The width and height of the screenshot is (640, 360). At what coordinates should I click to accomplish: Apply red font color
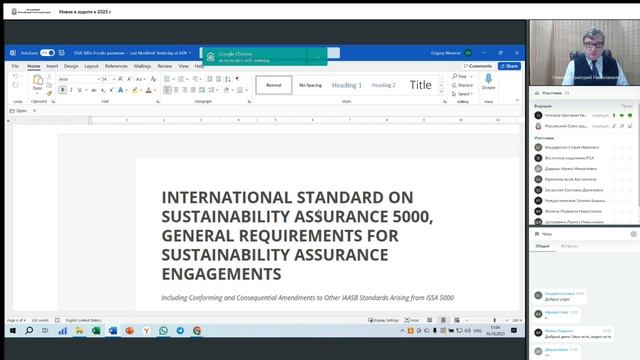[x=149, y=90]
